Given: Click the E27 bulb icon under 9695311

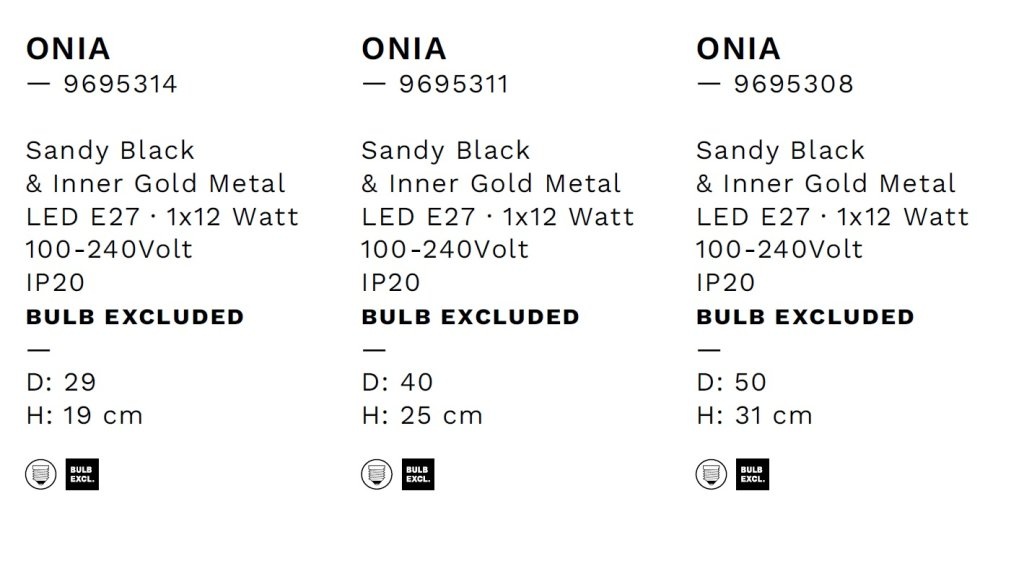Looking at the screenshot, I should click(x=377, y=474).
